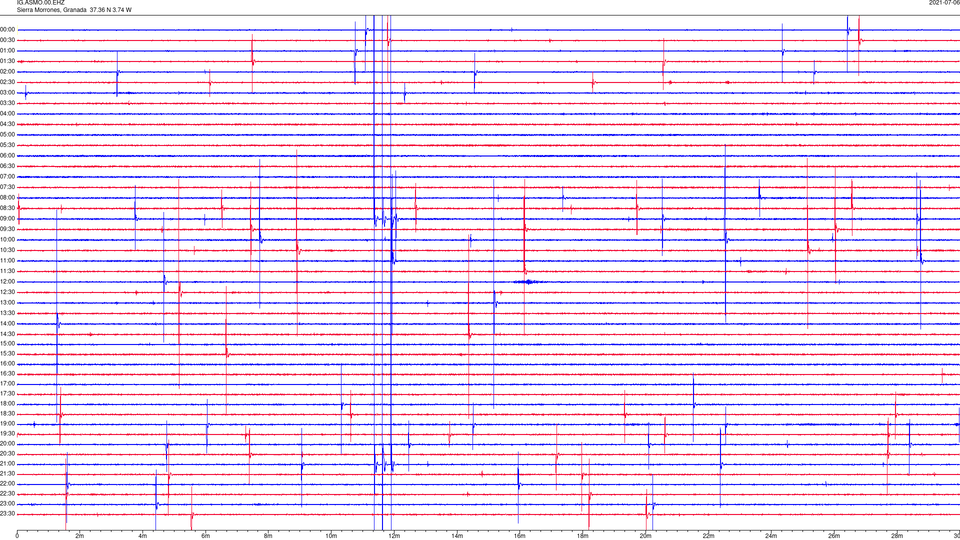The width and height of the screenshot is (960, 540).
Task: Click the 12m minute axis label
Action: [x=394, y=536]
